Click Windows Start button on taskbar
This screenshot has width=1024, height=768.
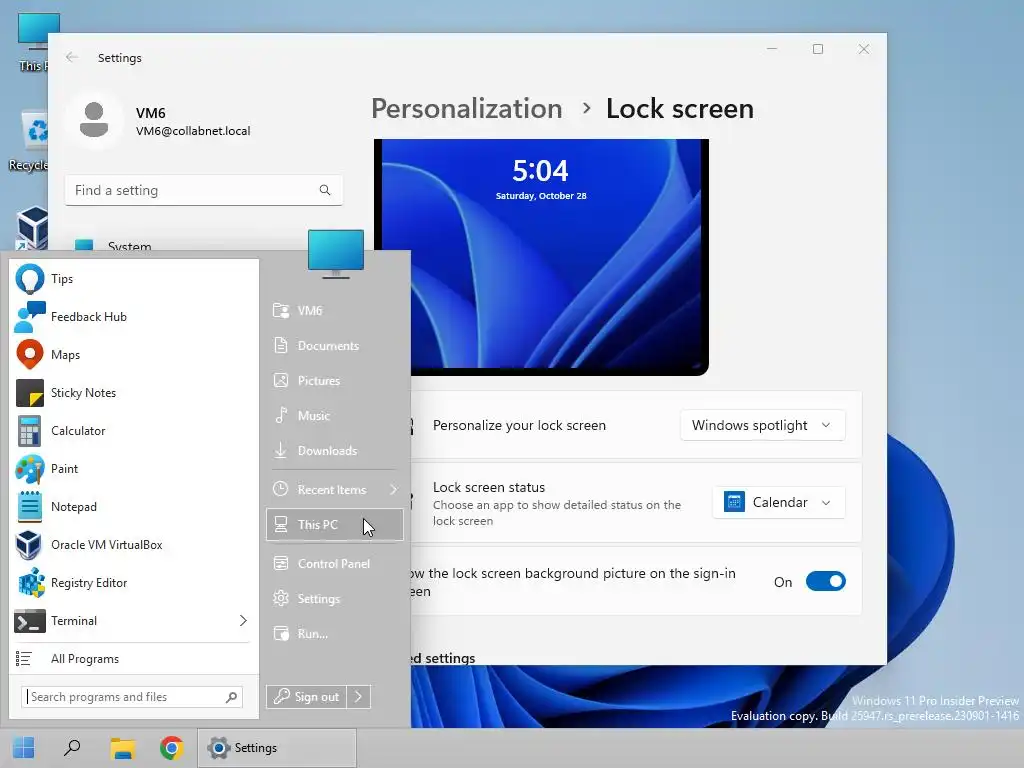pyautogui.click(x=24, y=748)
